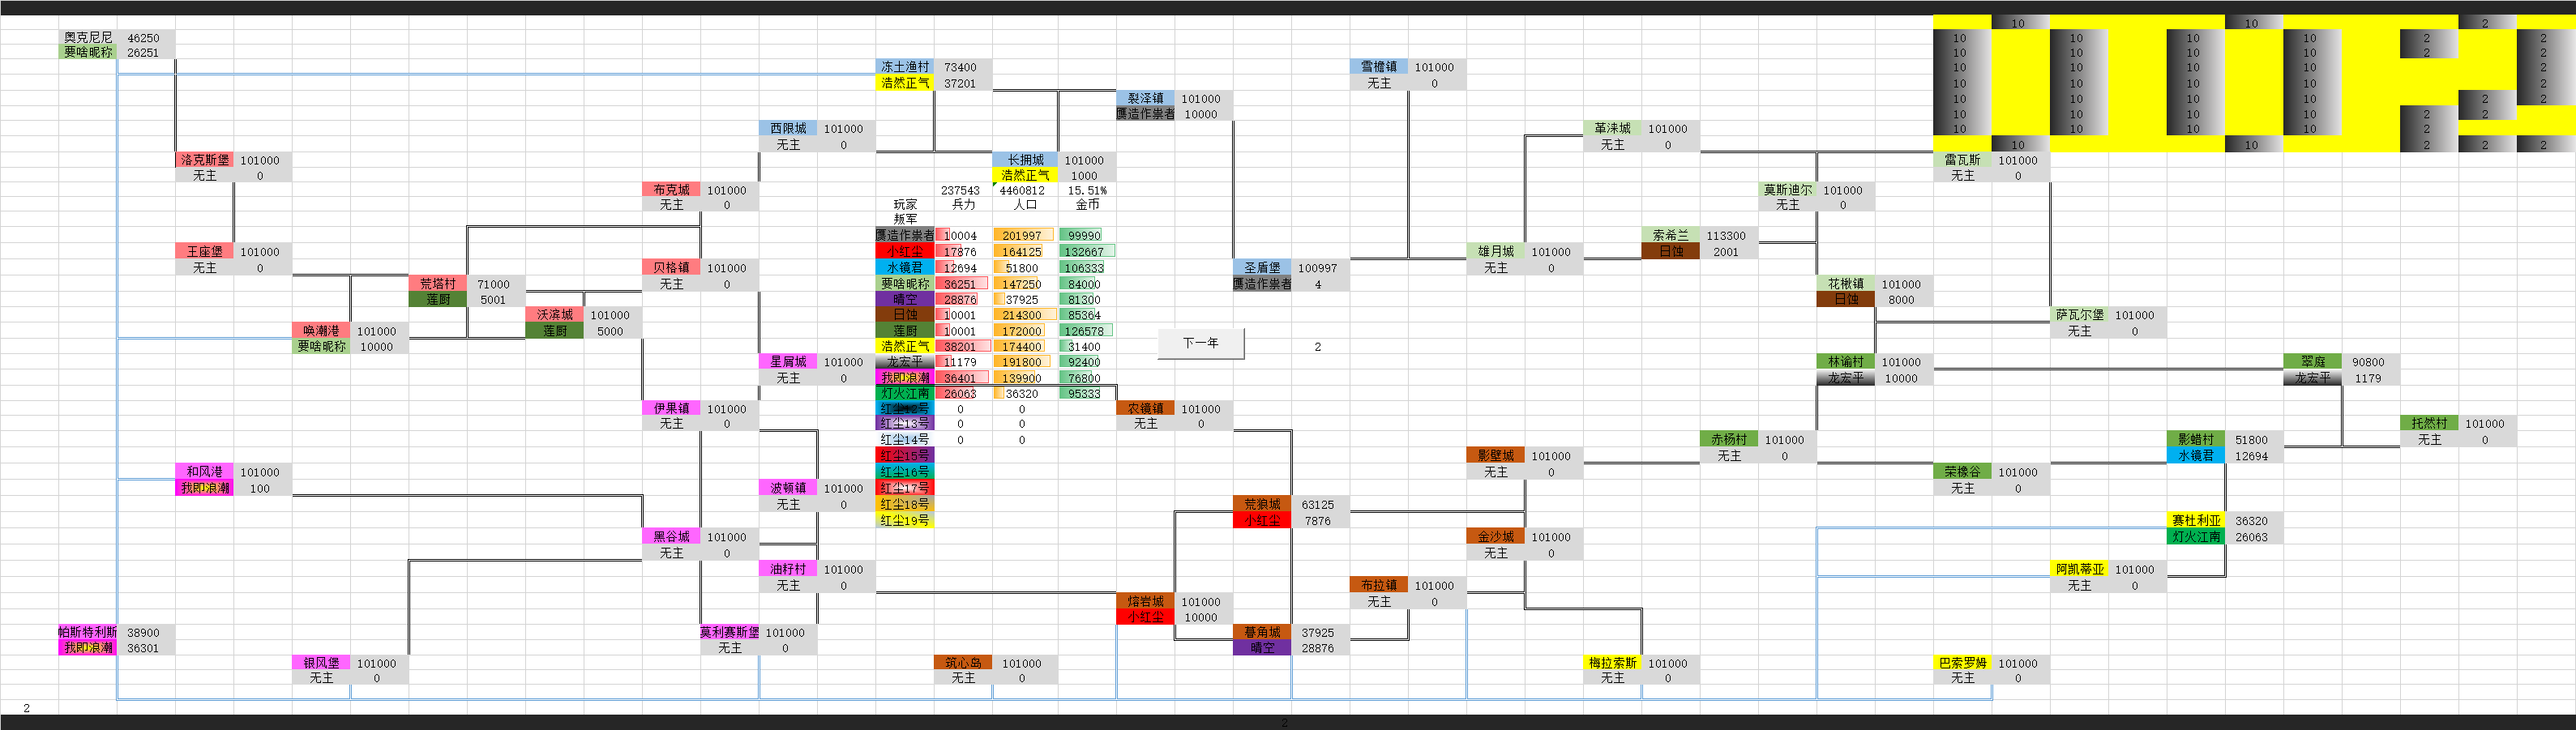Select the 熔岩城 city cell
The width and height of the screenshot is (2576, 730).
pyautogui.click(x=1145, y=602)
